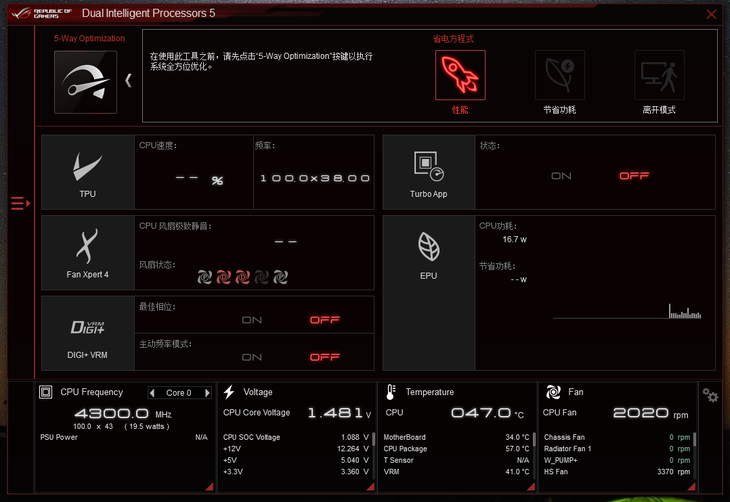Switch active frequency mode ON
The image size is (730, 502).
252,357
